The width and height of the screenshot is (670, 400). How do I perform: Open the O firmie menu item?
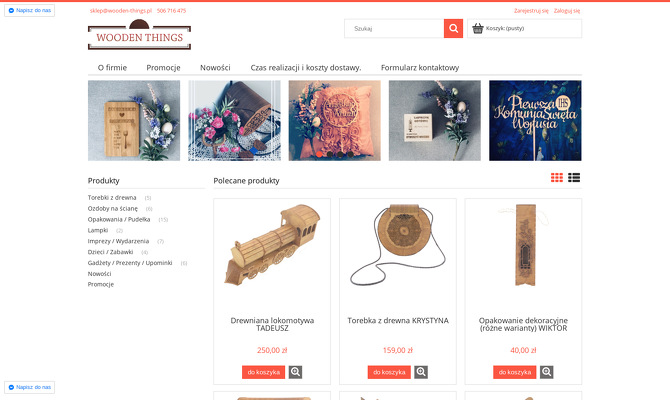(x=112, y=68)
